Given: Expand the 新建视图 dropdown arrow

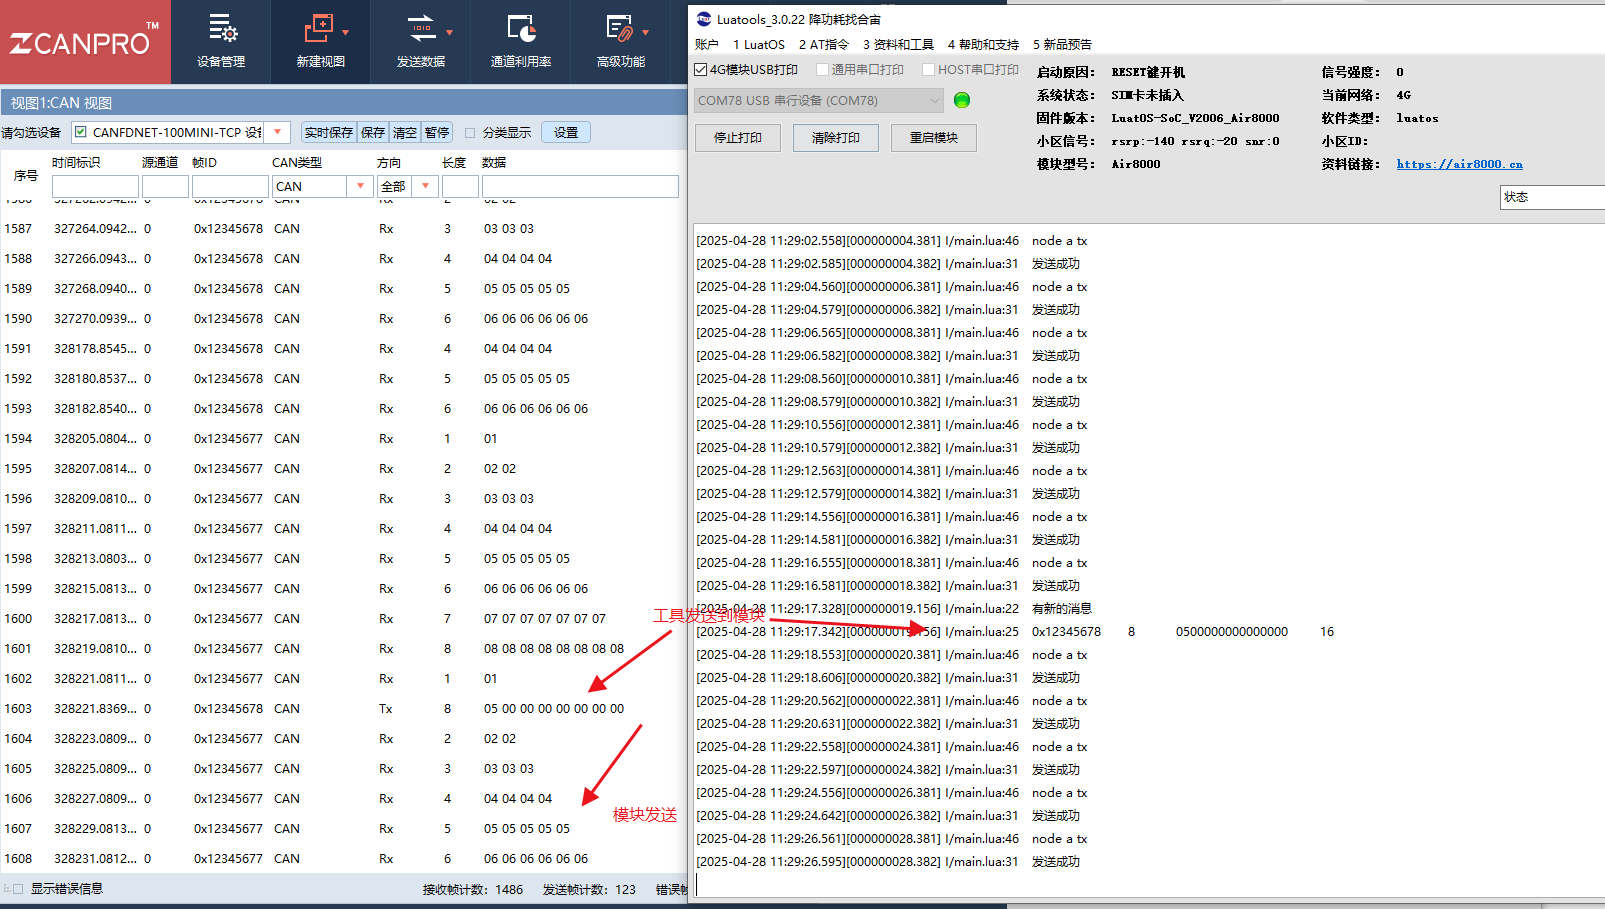Looking at the screenshot, I should click(346, 32).
